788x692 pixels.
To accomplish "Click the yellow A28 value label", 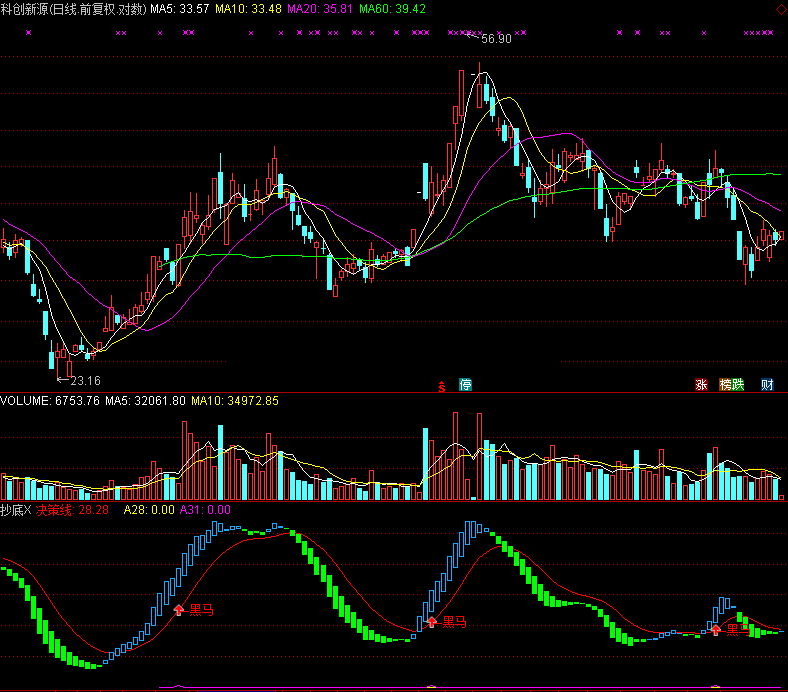I will point(148,511).
